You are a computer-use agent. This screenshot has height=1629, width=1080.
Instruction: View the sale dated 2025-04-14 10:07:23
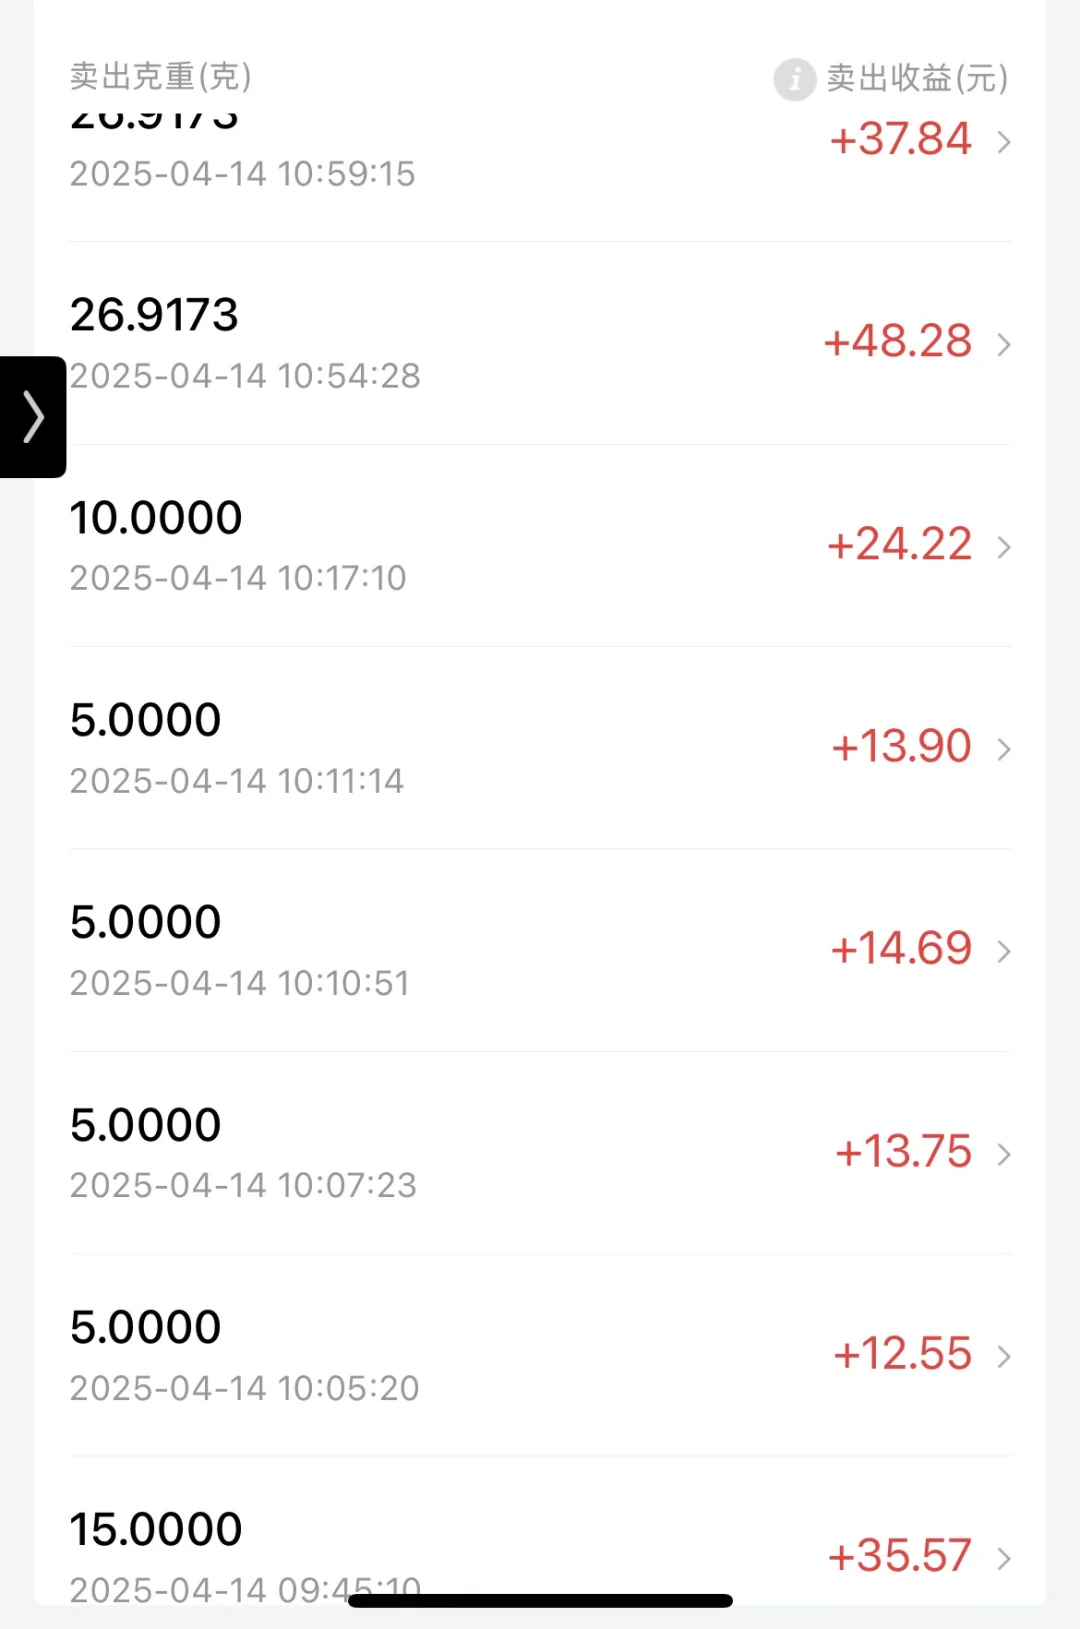coord(540,1153)
